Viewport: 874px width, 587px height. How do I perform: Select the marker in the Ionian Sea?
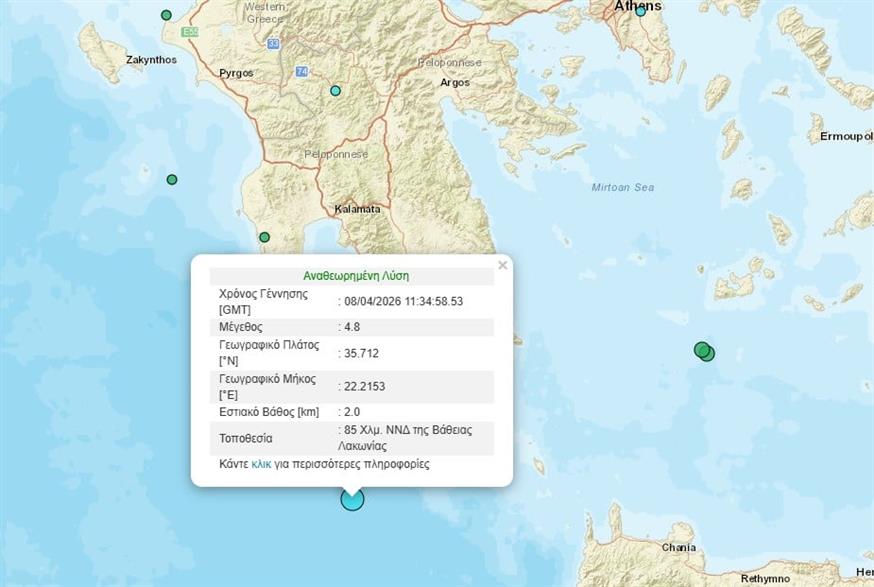(x=171, y=181)
